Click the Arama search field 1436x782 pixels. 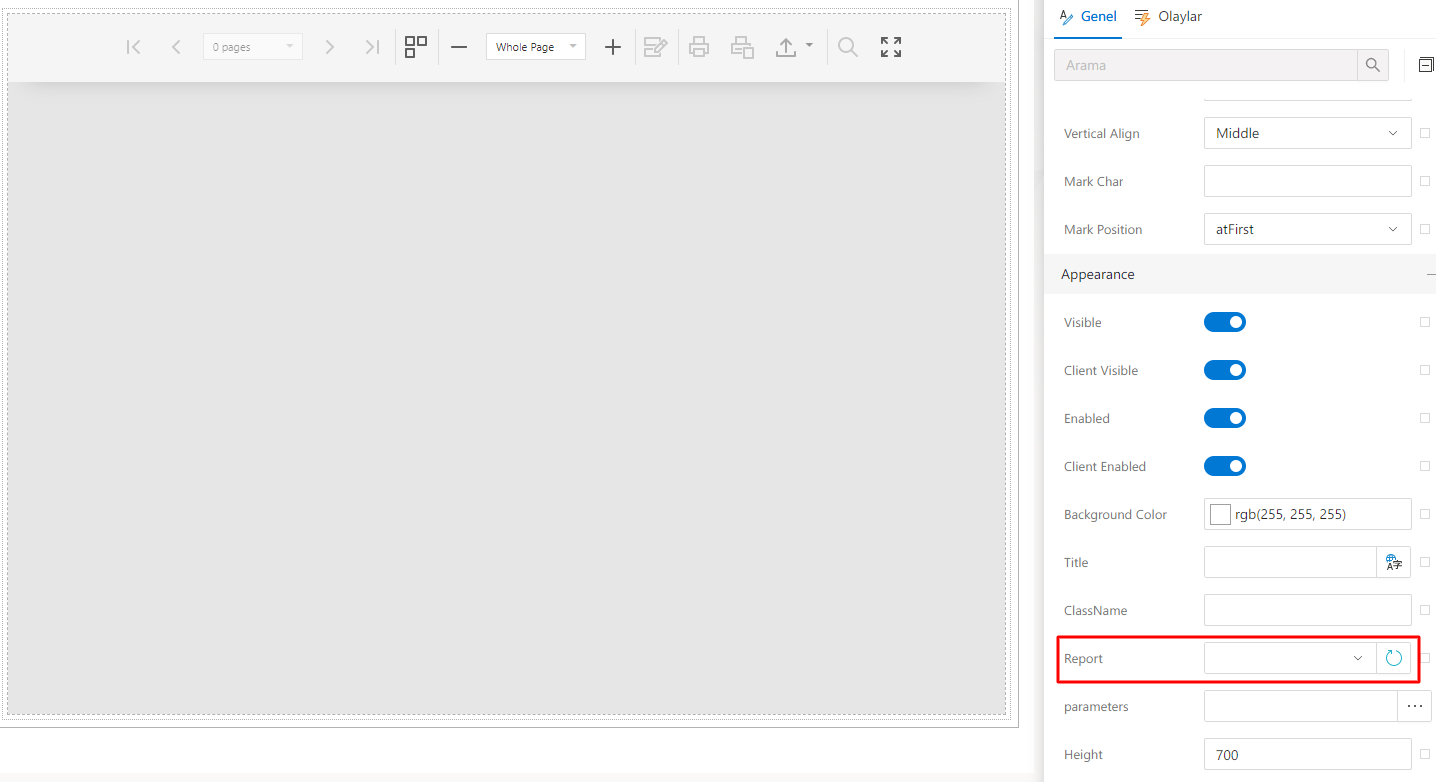(x=1206, y=65)
